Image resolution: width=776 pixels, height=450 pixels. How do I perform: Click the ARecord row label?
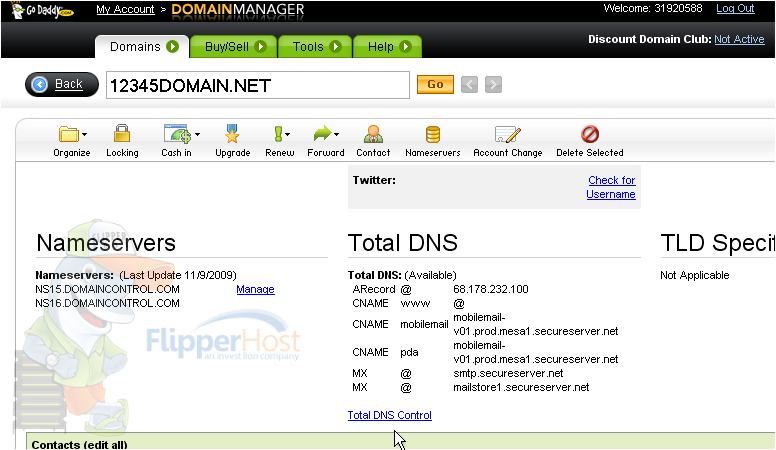[x=374, y=289]
